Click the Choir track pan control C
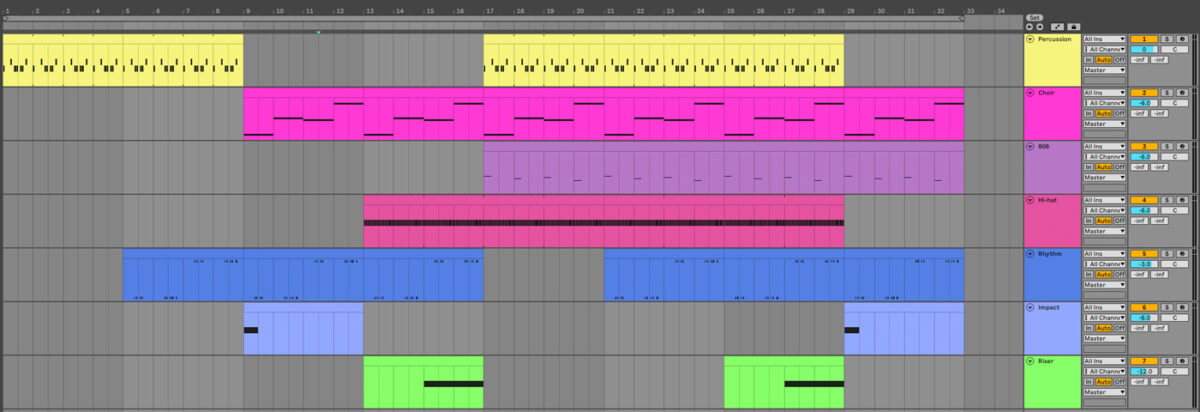Viewport: 1200px width, 412px height. pos(1175,103)
